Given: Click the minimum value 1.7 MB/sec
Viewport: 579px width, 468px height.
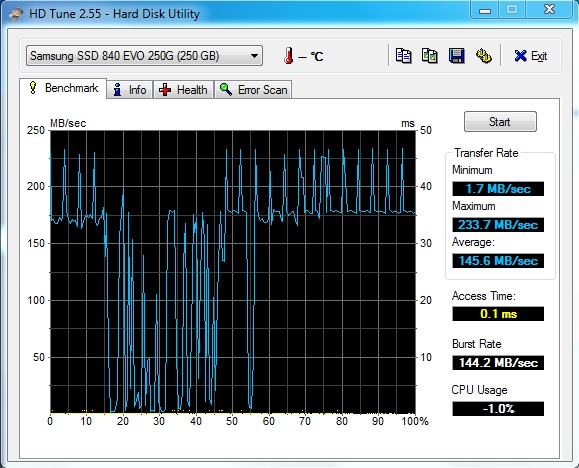Looking at the screenshot, I should coord(498,189).
